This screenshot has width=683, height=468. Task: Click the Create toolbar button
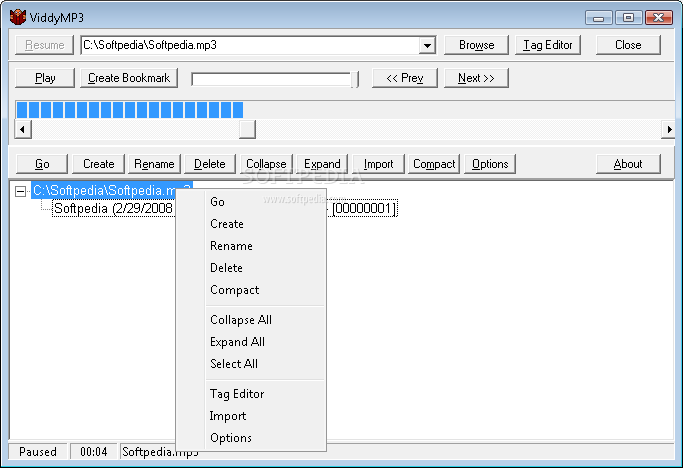click(x=98, y=164)
